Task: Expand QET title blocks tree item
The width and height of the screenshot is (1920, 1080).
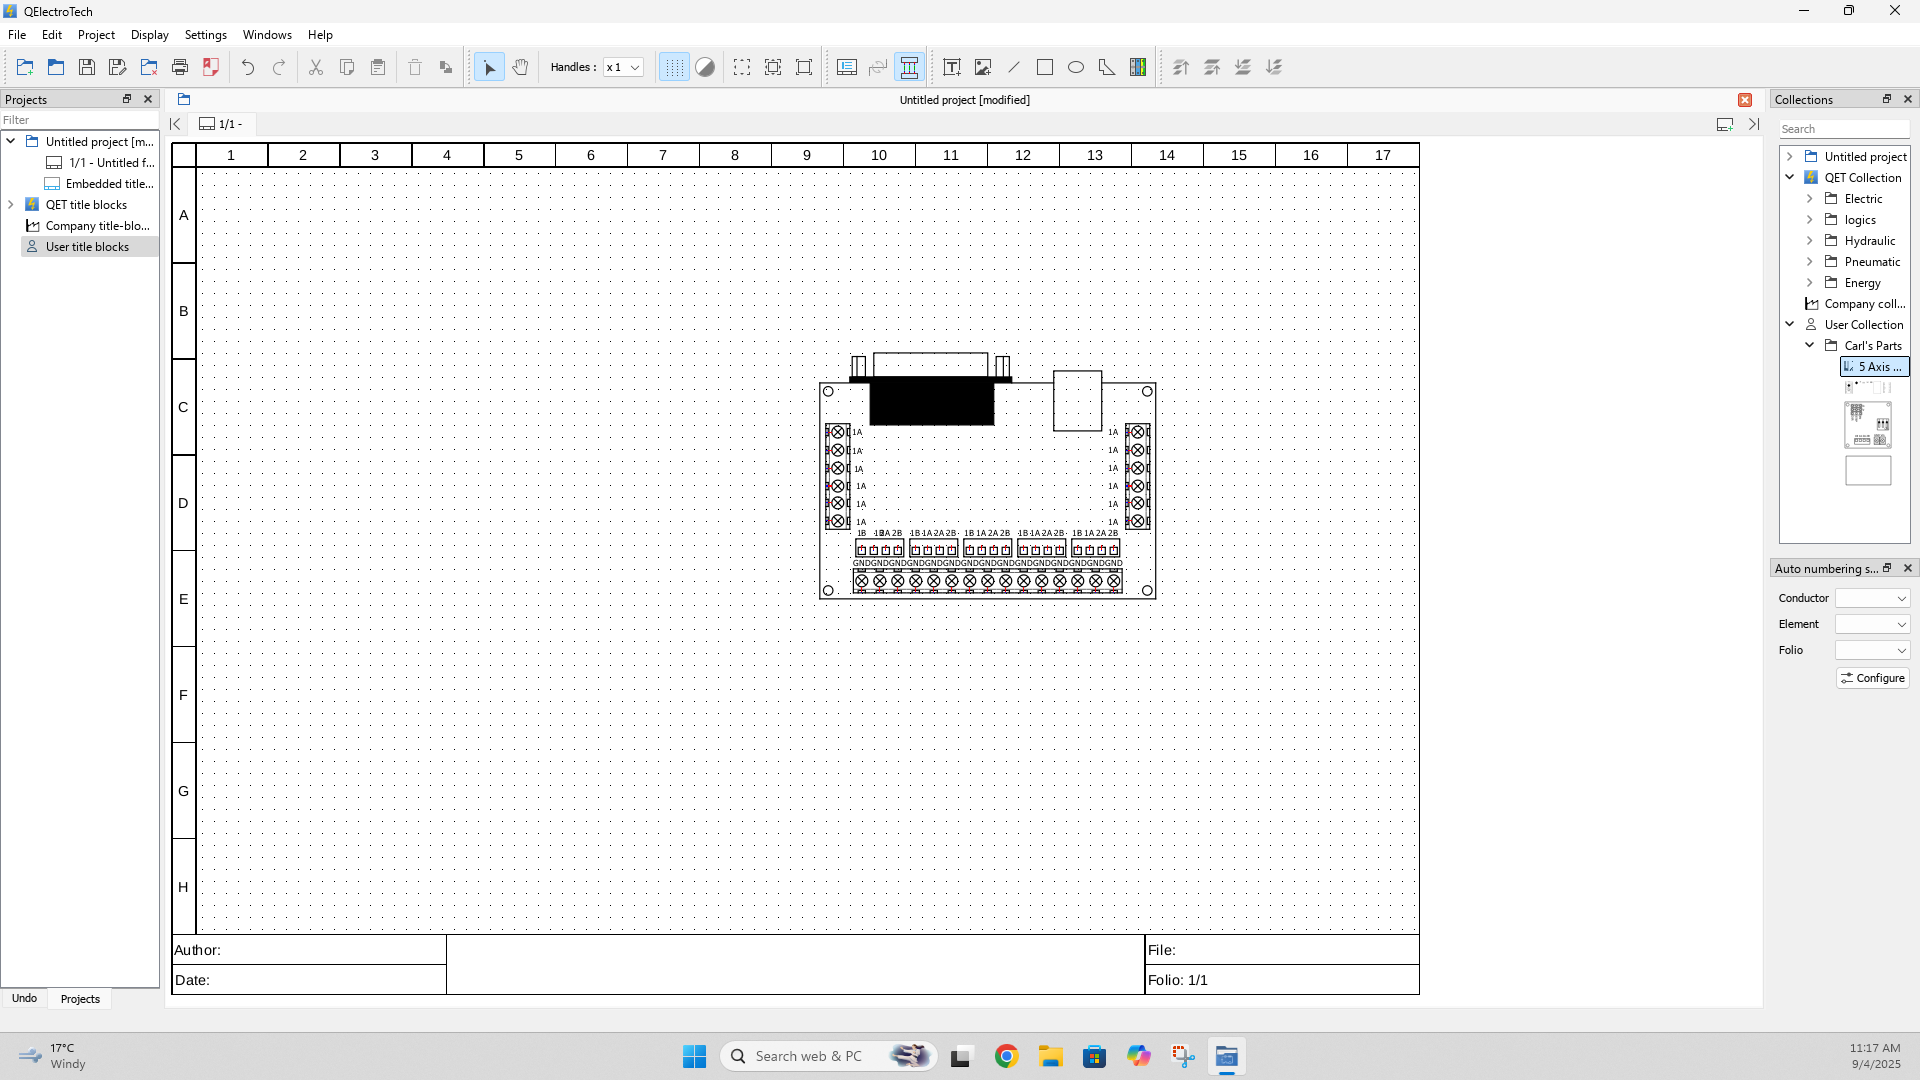Action: pyautogui.click(x=11, y=205)
